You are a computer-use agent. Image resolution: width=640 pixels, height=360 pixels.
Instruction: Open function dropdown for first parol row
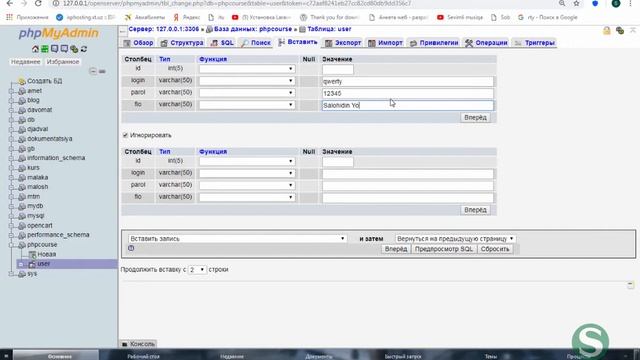(x=247, y=93)
